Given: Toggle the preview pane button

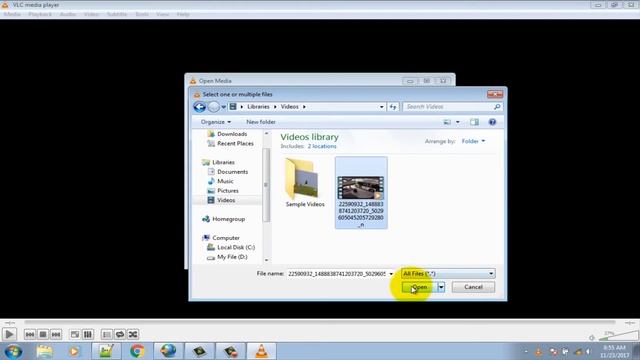Looking at the screenshot, I should click(474, 122).
